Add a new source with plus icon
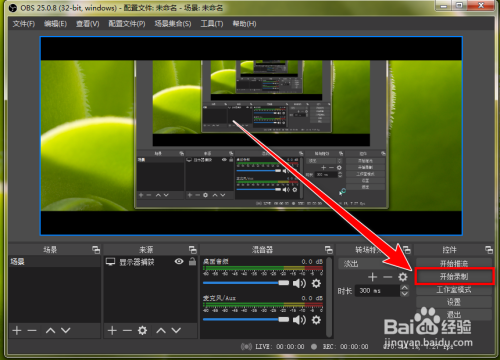The width and height of the screenshot is (500, 360). 112,331
